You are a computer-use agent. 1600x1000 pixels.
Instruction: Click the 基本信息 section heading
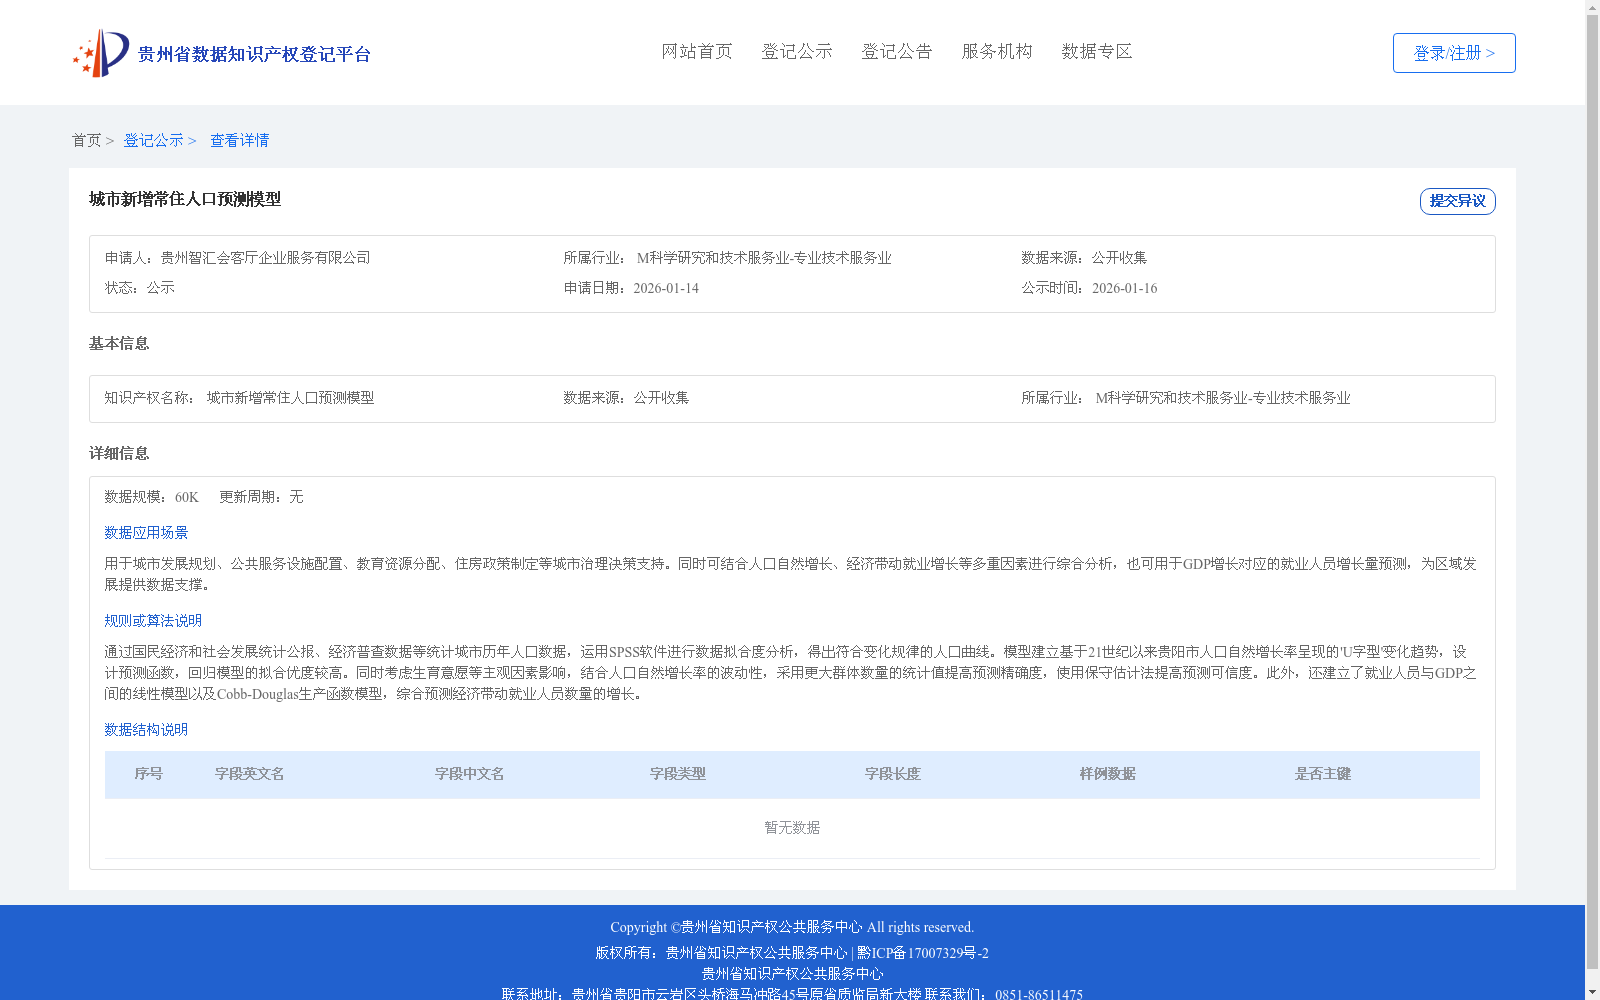click(x=119, y=343)
